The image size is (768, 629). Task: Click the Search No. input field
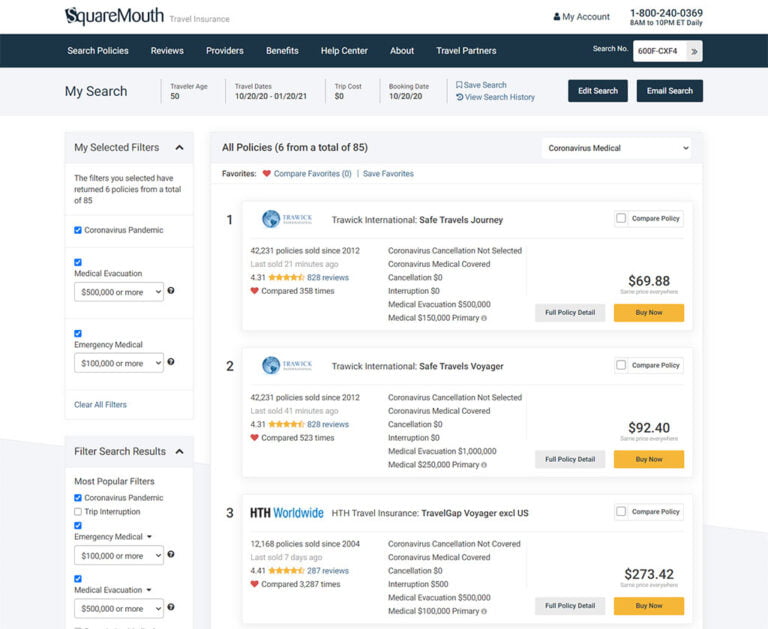[659, 51]
